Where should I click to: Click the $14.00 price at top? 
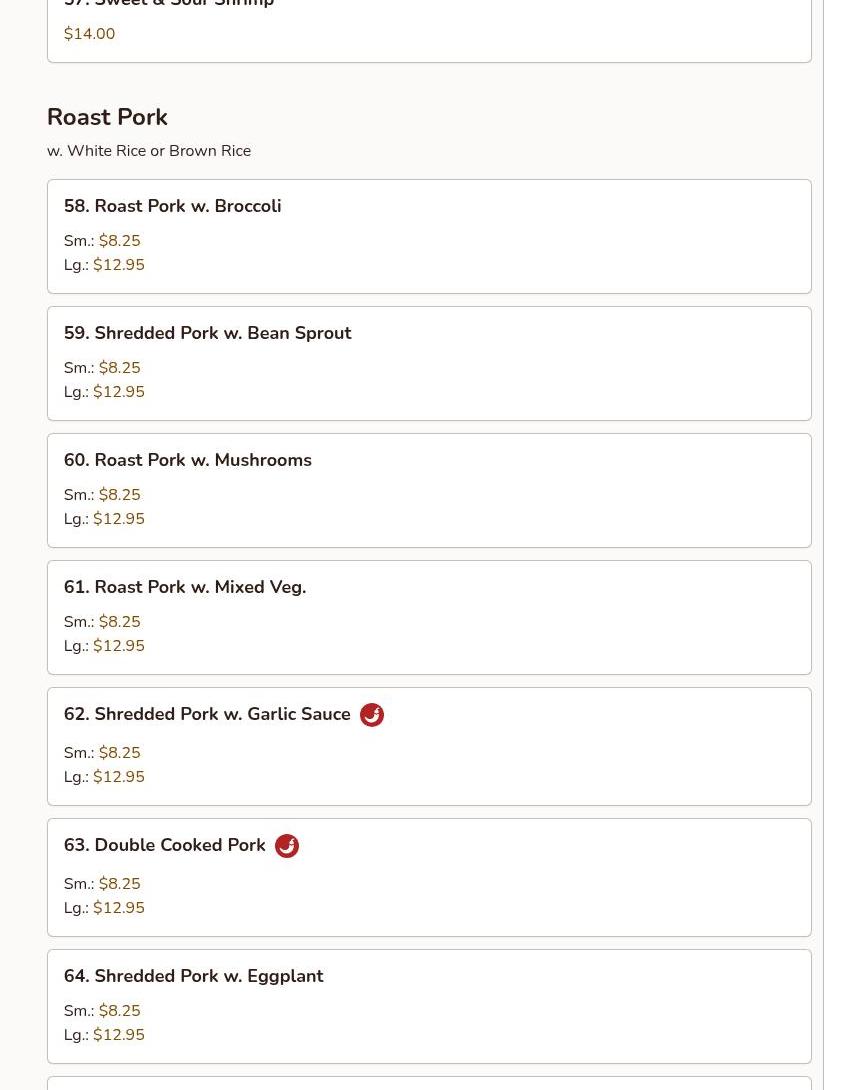(x=89, y=34)
